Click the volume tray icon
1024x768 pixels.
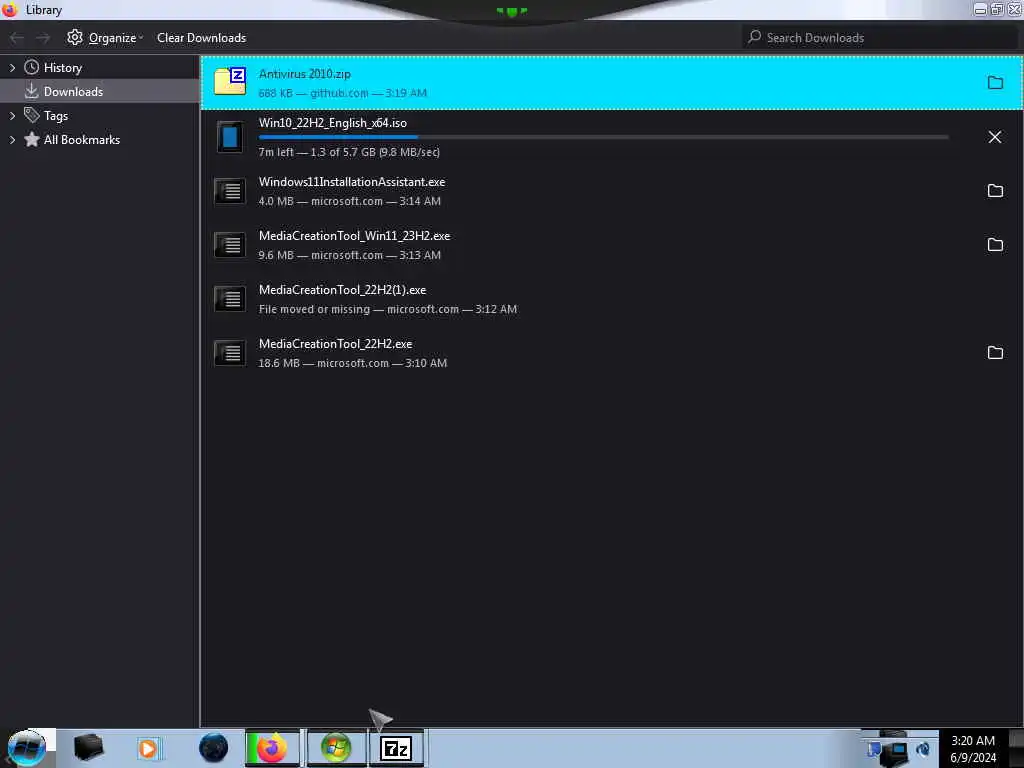pos(923,748)
